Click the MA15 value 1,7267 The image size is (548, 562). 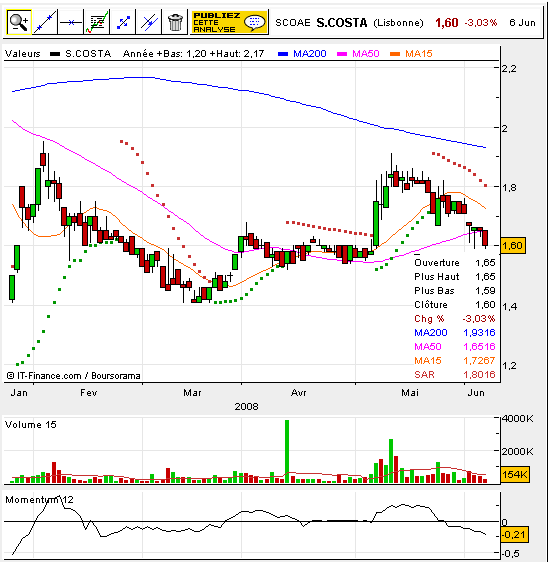pos(479,361)
